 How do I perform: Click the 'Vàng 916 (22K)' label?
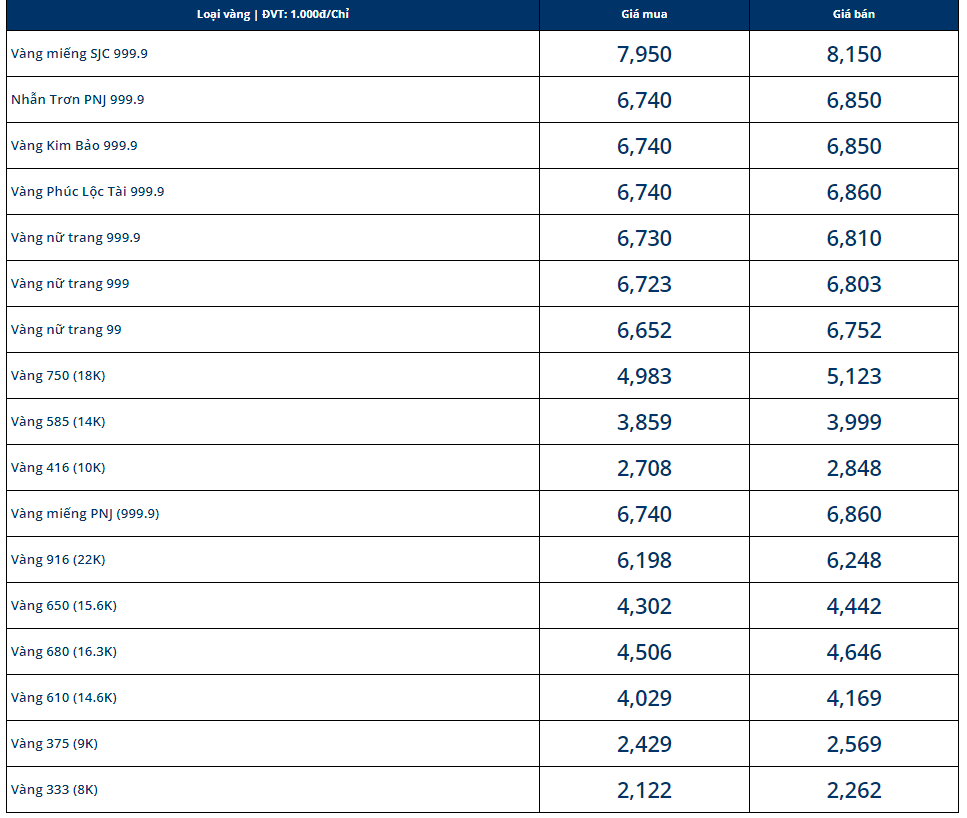(58, 560)
